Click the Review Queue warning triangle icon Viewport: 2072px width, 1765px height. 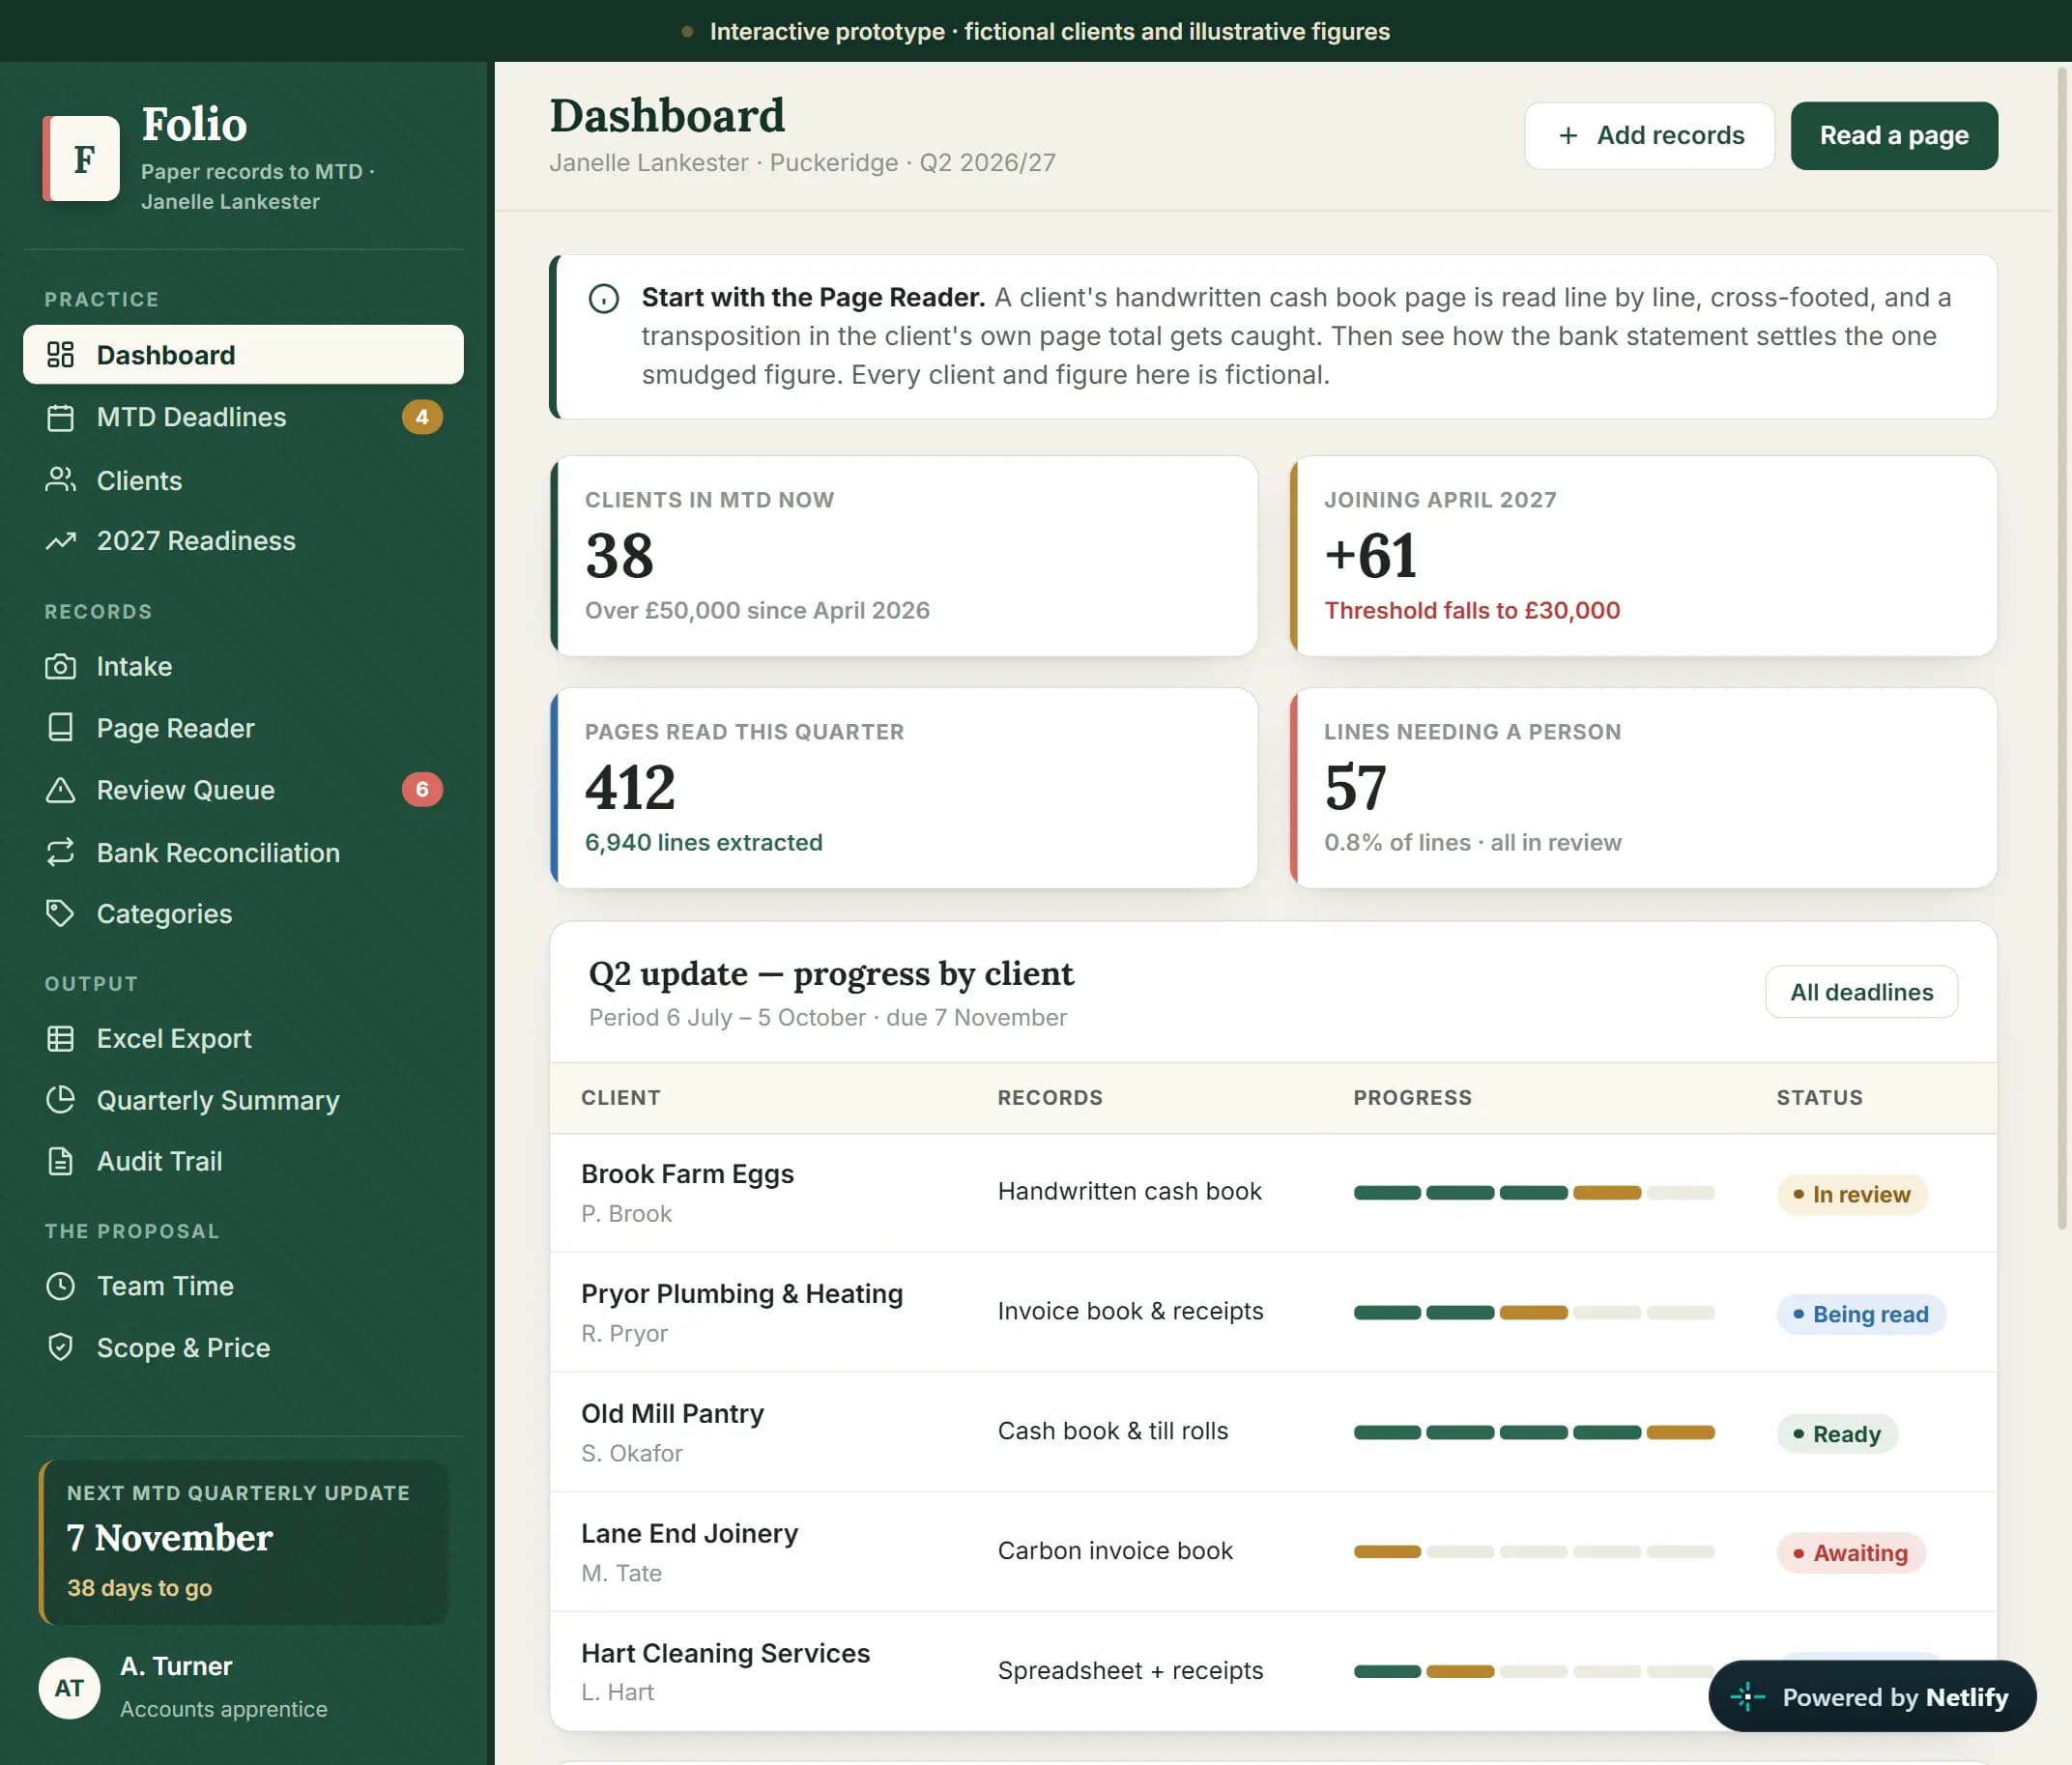(x=60, y=790)
